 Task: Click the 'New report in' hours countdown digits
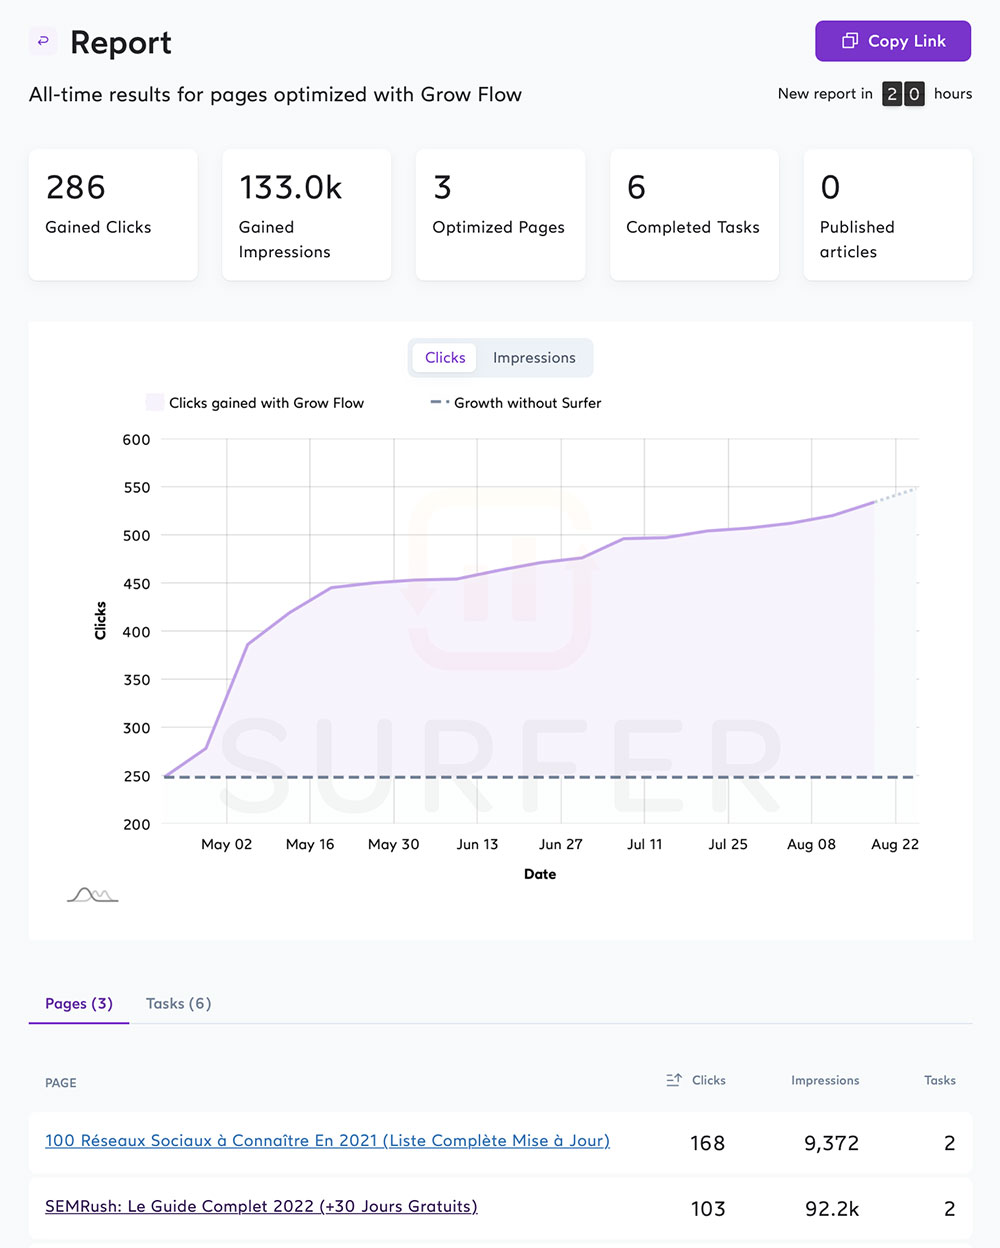tap(903, 94)
